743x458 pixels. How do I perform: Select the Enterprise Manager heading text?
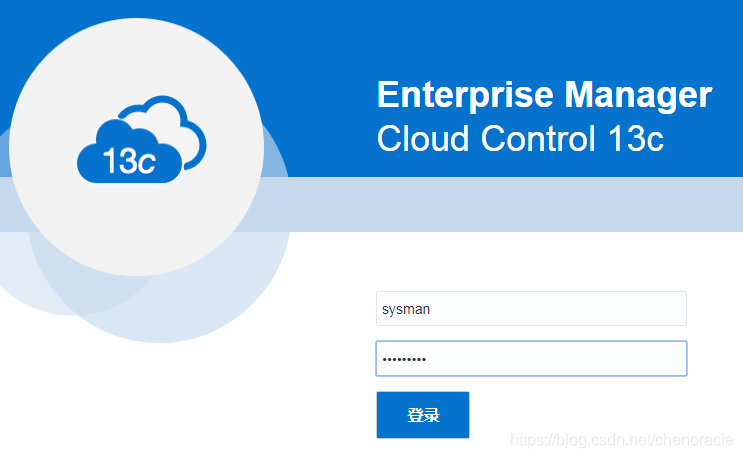[544, 95]
